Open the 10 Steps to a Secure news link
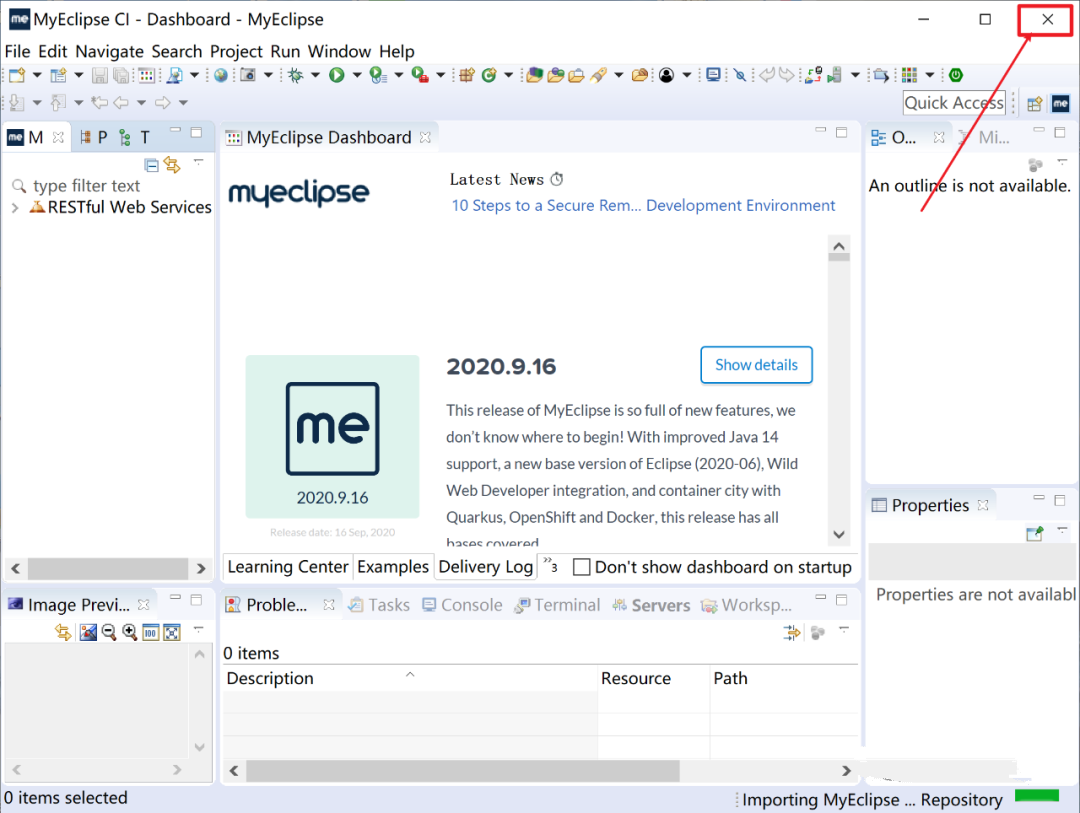The height and width of the screenshot is (813, 1080). pyautogui.click(x=643, y=205)
